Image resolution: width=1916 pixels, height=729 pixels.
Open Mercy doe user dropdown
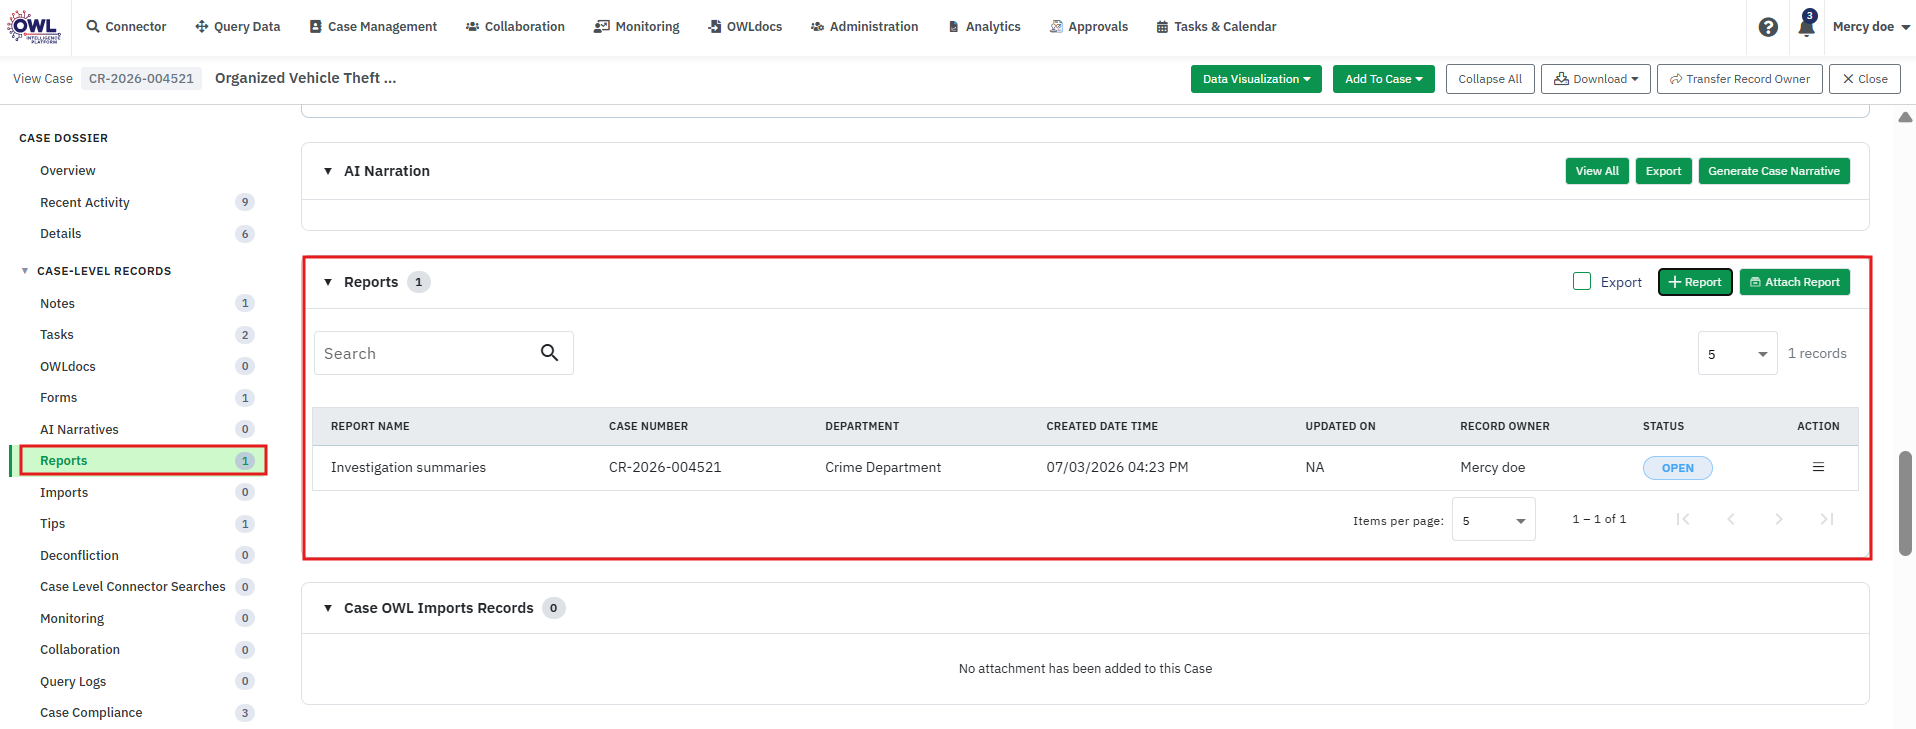click(x=1871, y=27)
